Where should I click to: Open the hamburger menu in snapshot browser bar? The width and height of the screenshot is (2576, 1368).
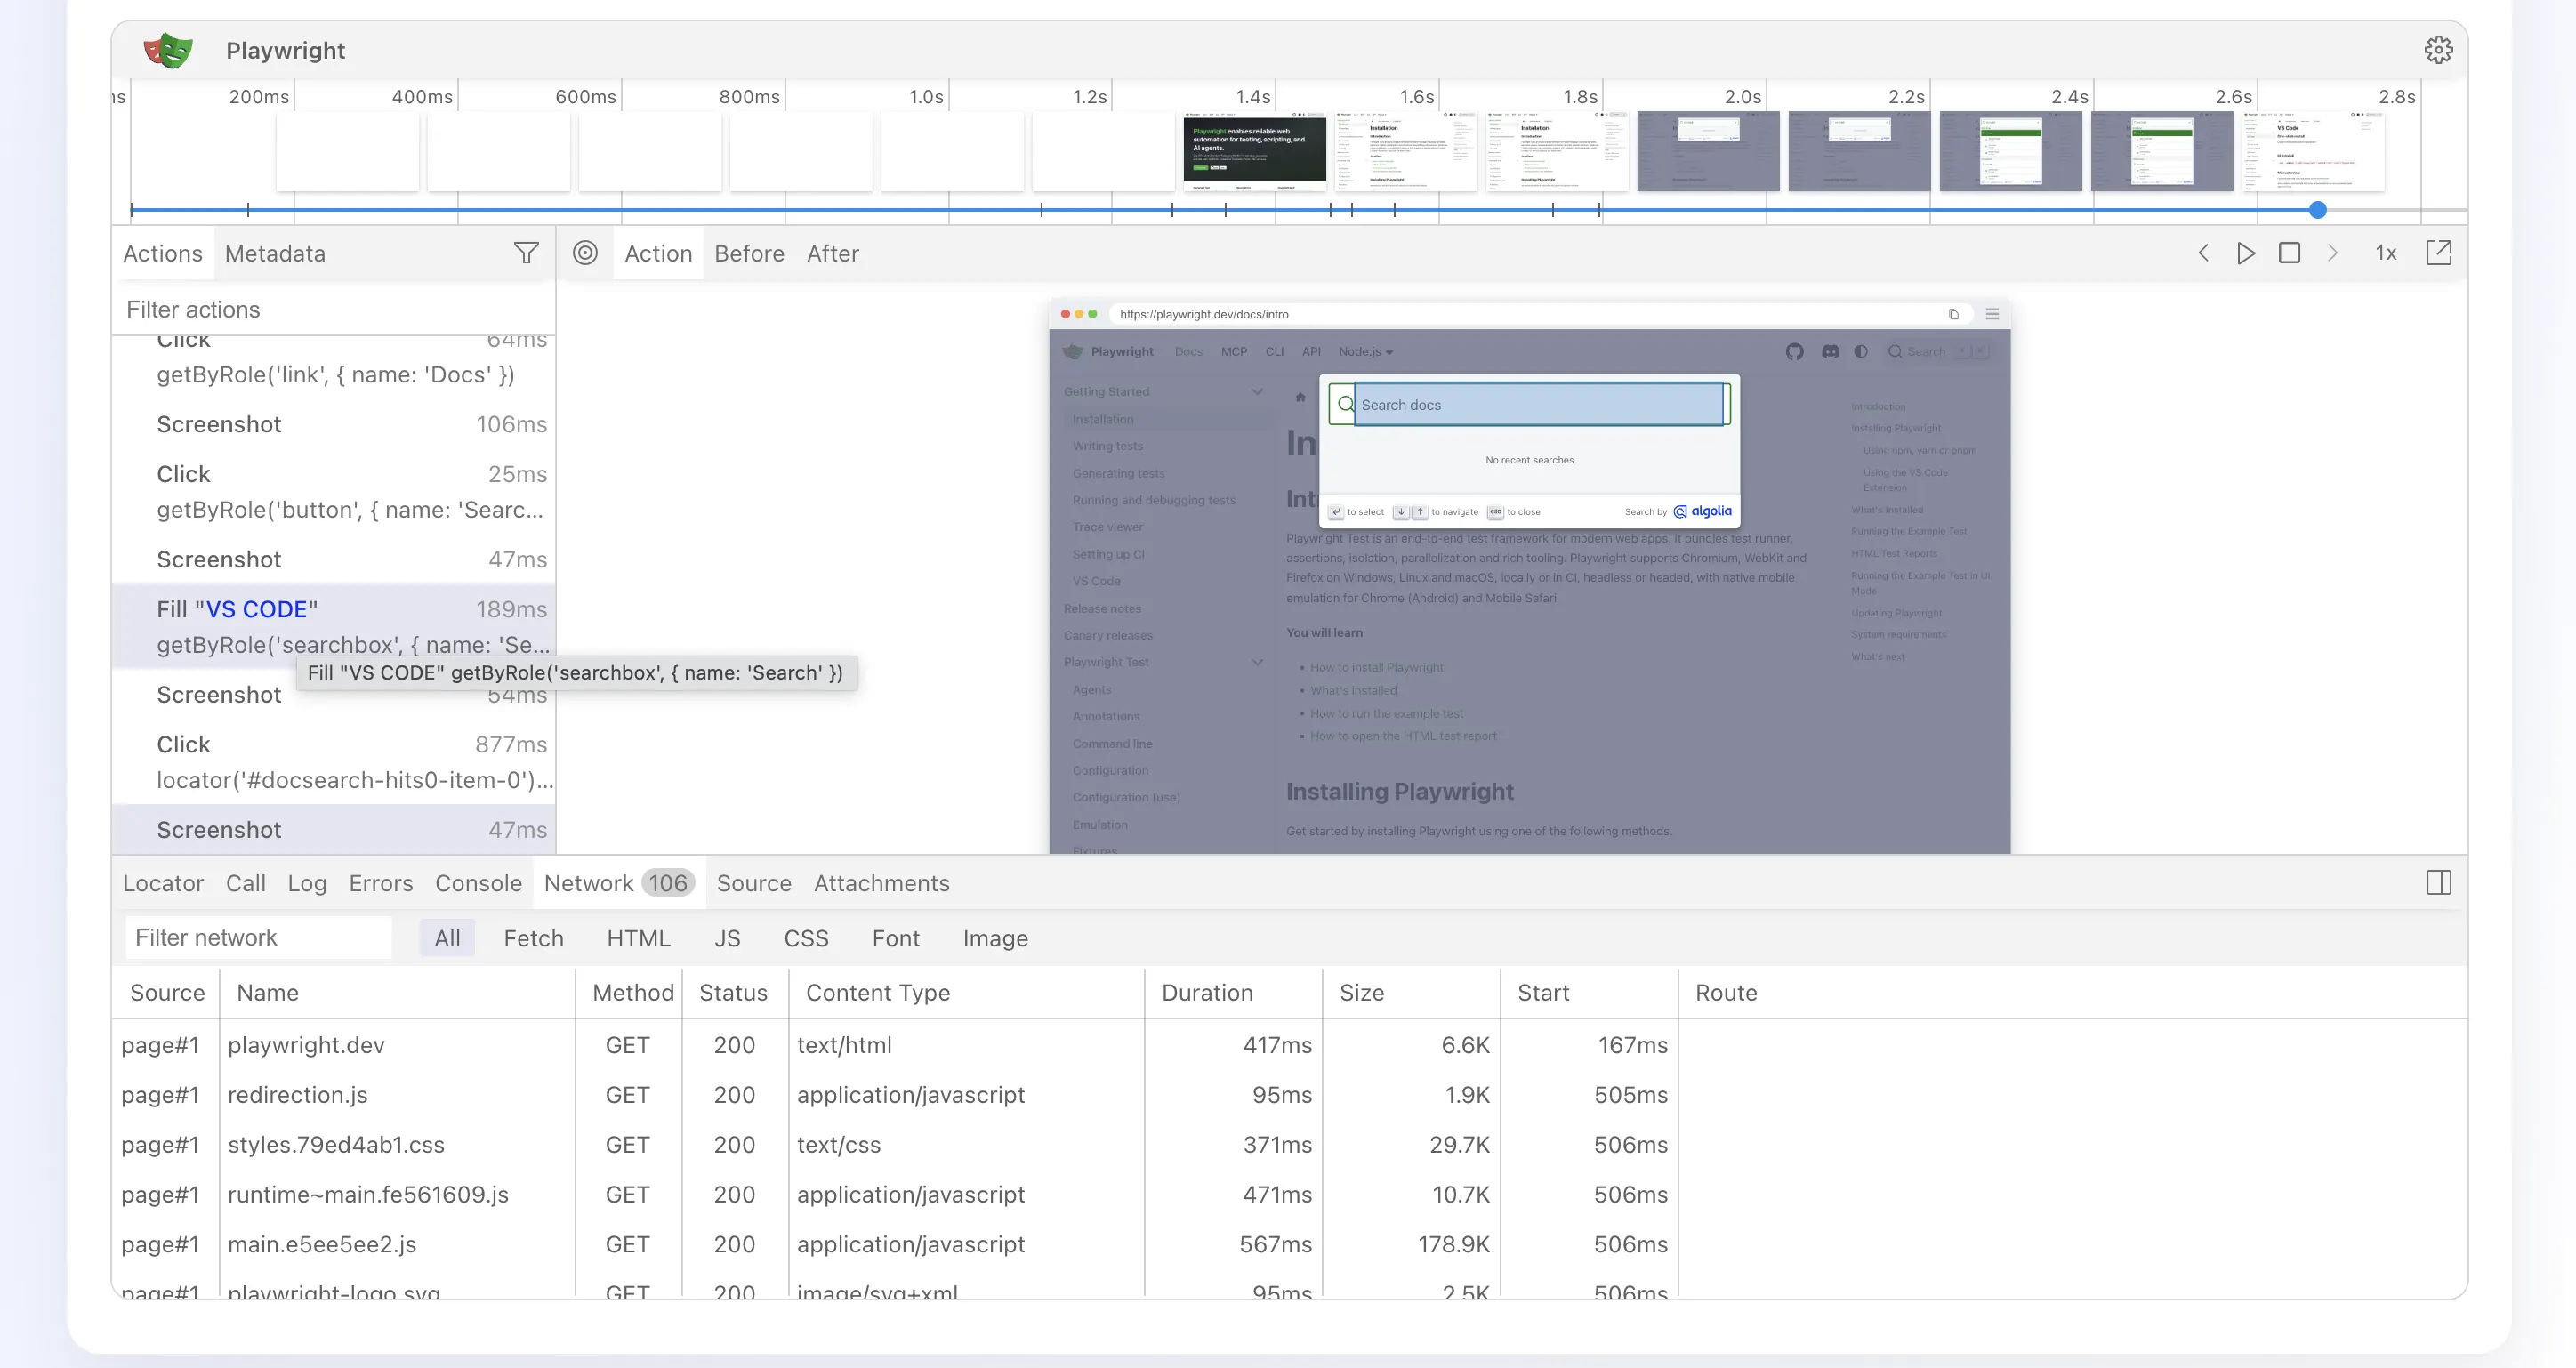[x=1992, y=314]
